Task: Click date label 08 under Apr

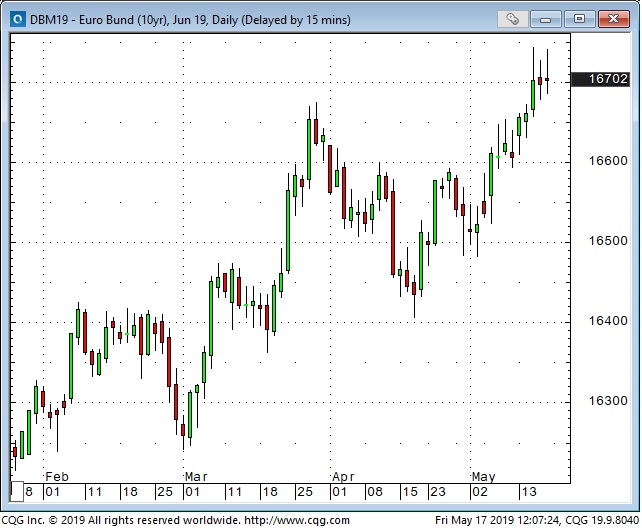Action: click(x=375, y=492)
